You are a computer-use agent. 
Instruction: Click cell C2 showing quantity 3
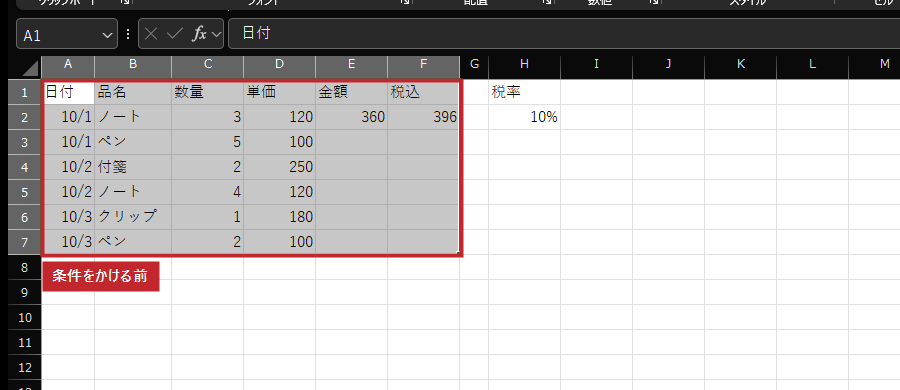(x=208, y=117)
